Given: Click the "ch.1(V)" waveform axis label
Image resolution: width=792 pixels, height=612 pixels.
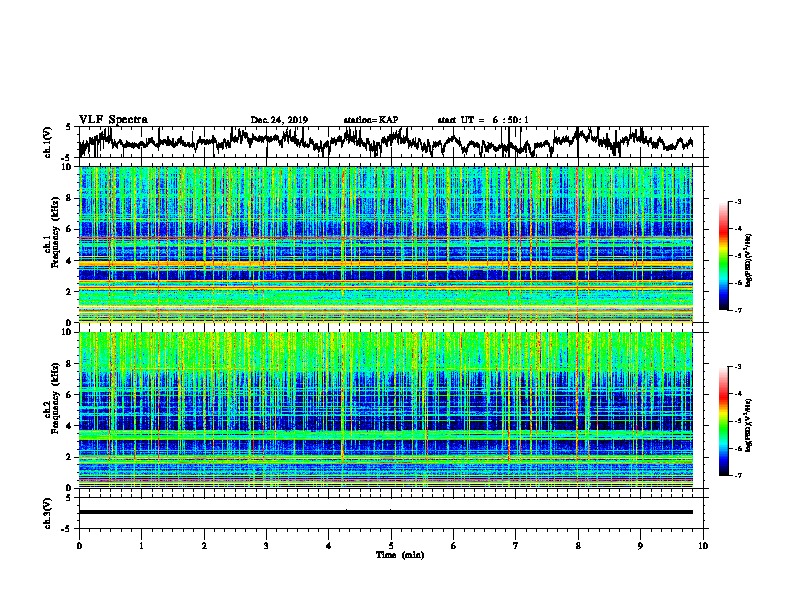Looking at the screenshot, I should click(48, 142).
